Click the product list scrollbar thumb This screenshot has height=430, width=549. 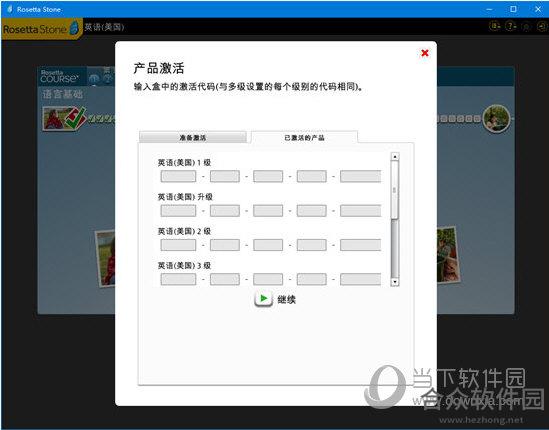[395, 189]
